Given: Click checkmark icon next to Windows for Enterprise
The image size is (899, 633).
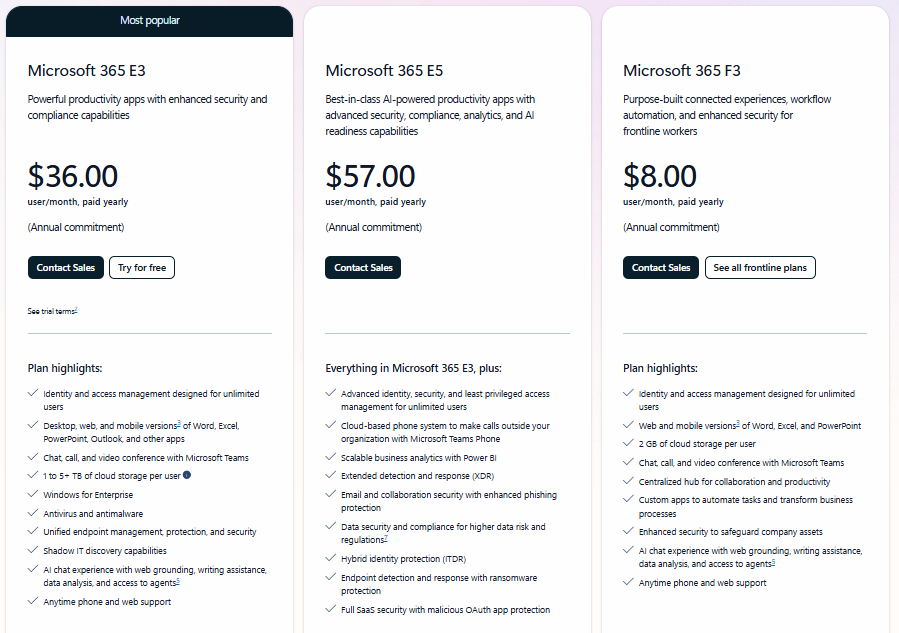Looking at the screenshot, I should pos(33,494).
